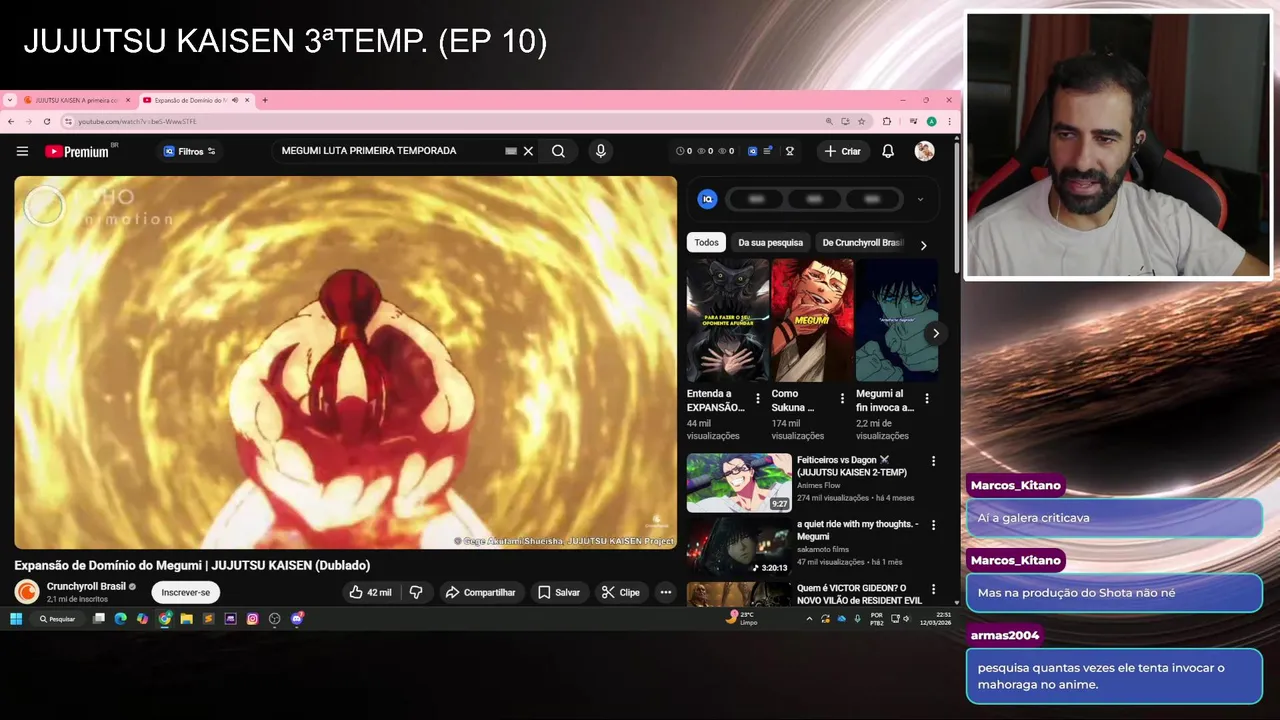Clear the search query with X
The height and width of the screenshot is (720, 1280).
click(528, 151)
